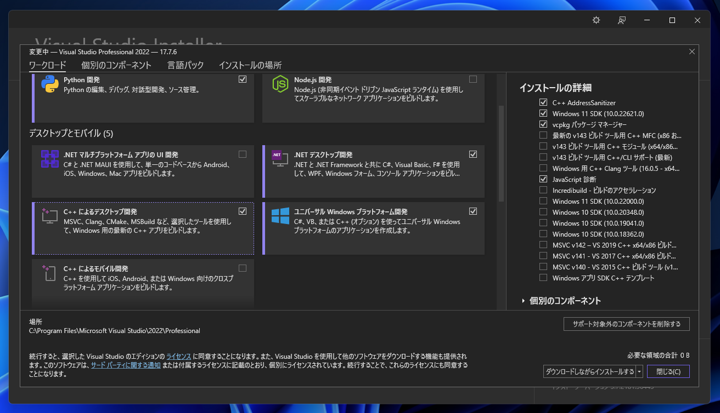This screenshot has width=720, height=413.
Task: Click the Python development workload icon
Action: click(50, 85)
